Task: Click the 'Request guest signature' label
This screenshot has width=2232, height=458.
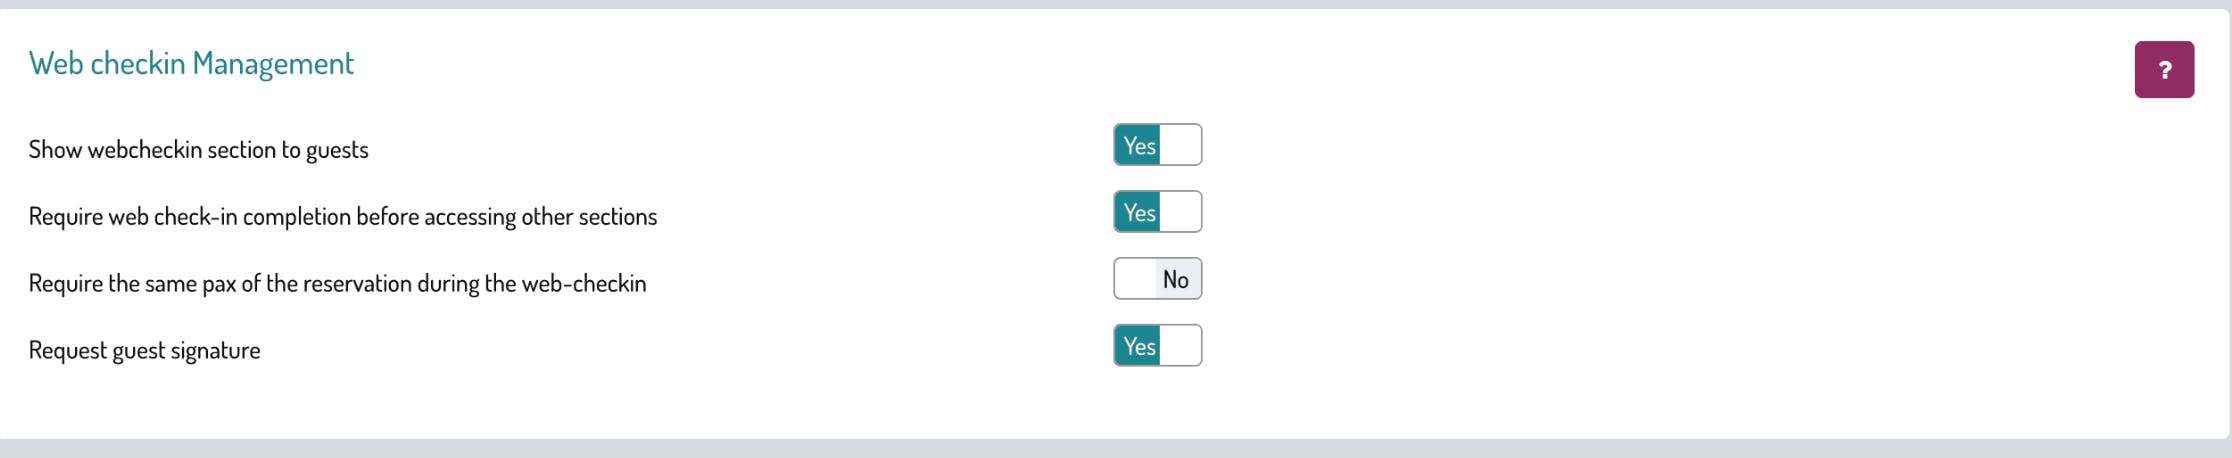Action: 144,351
